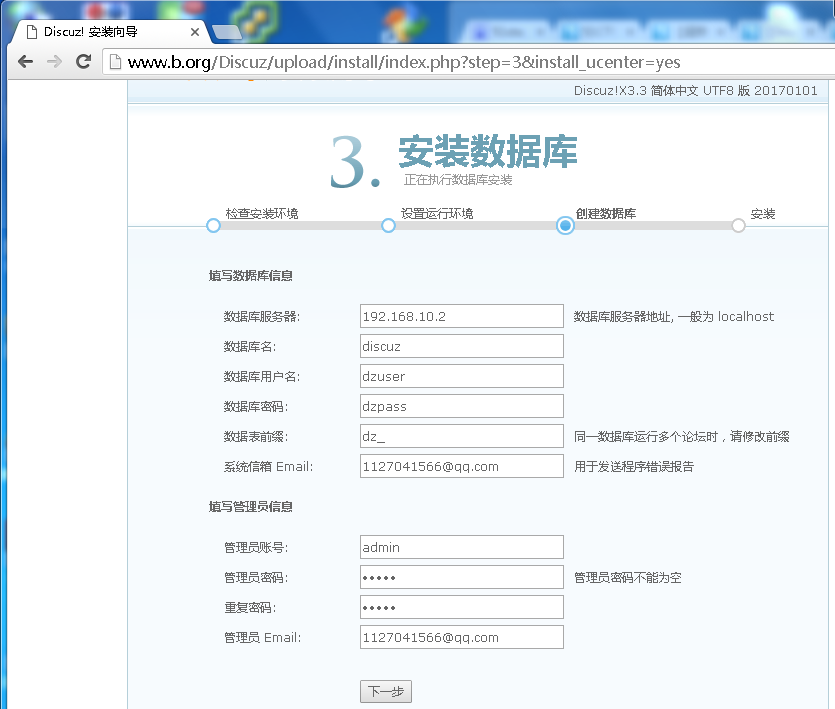Click the browser forward arrow

click(54, 62)
